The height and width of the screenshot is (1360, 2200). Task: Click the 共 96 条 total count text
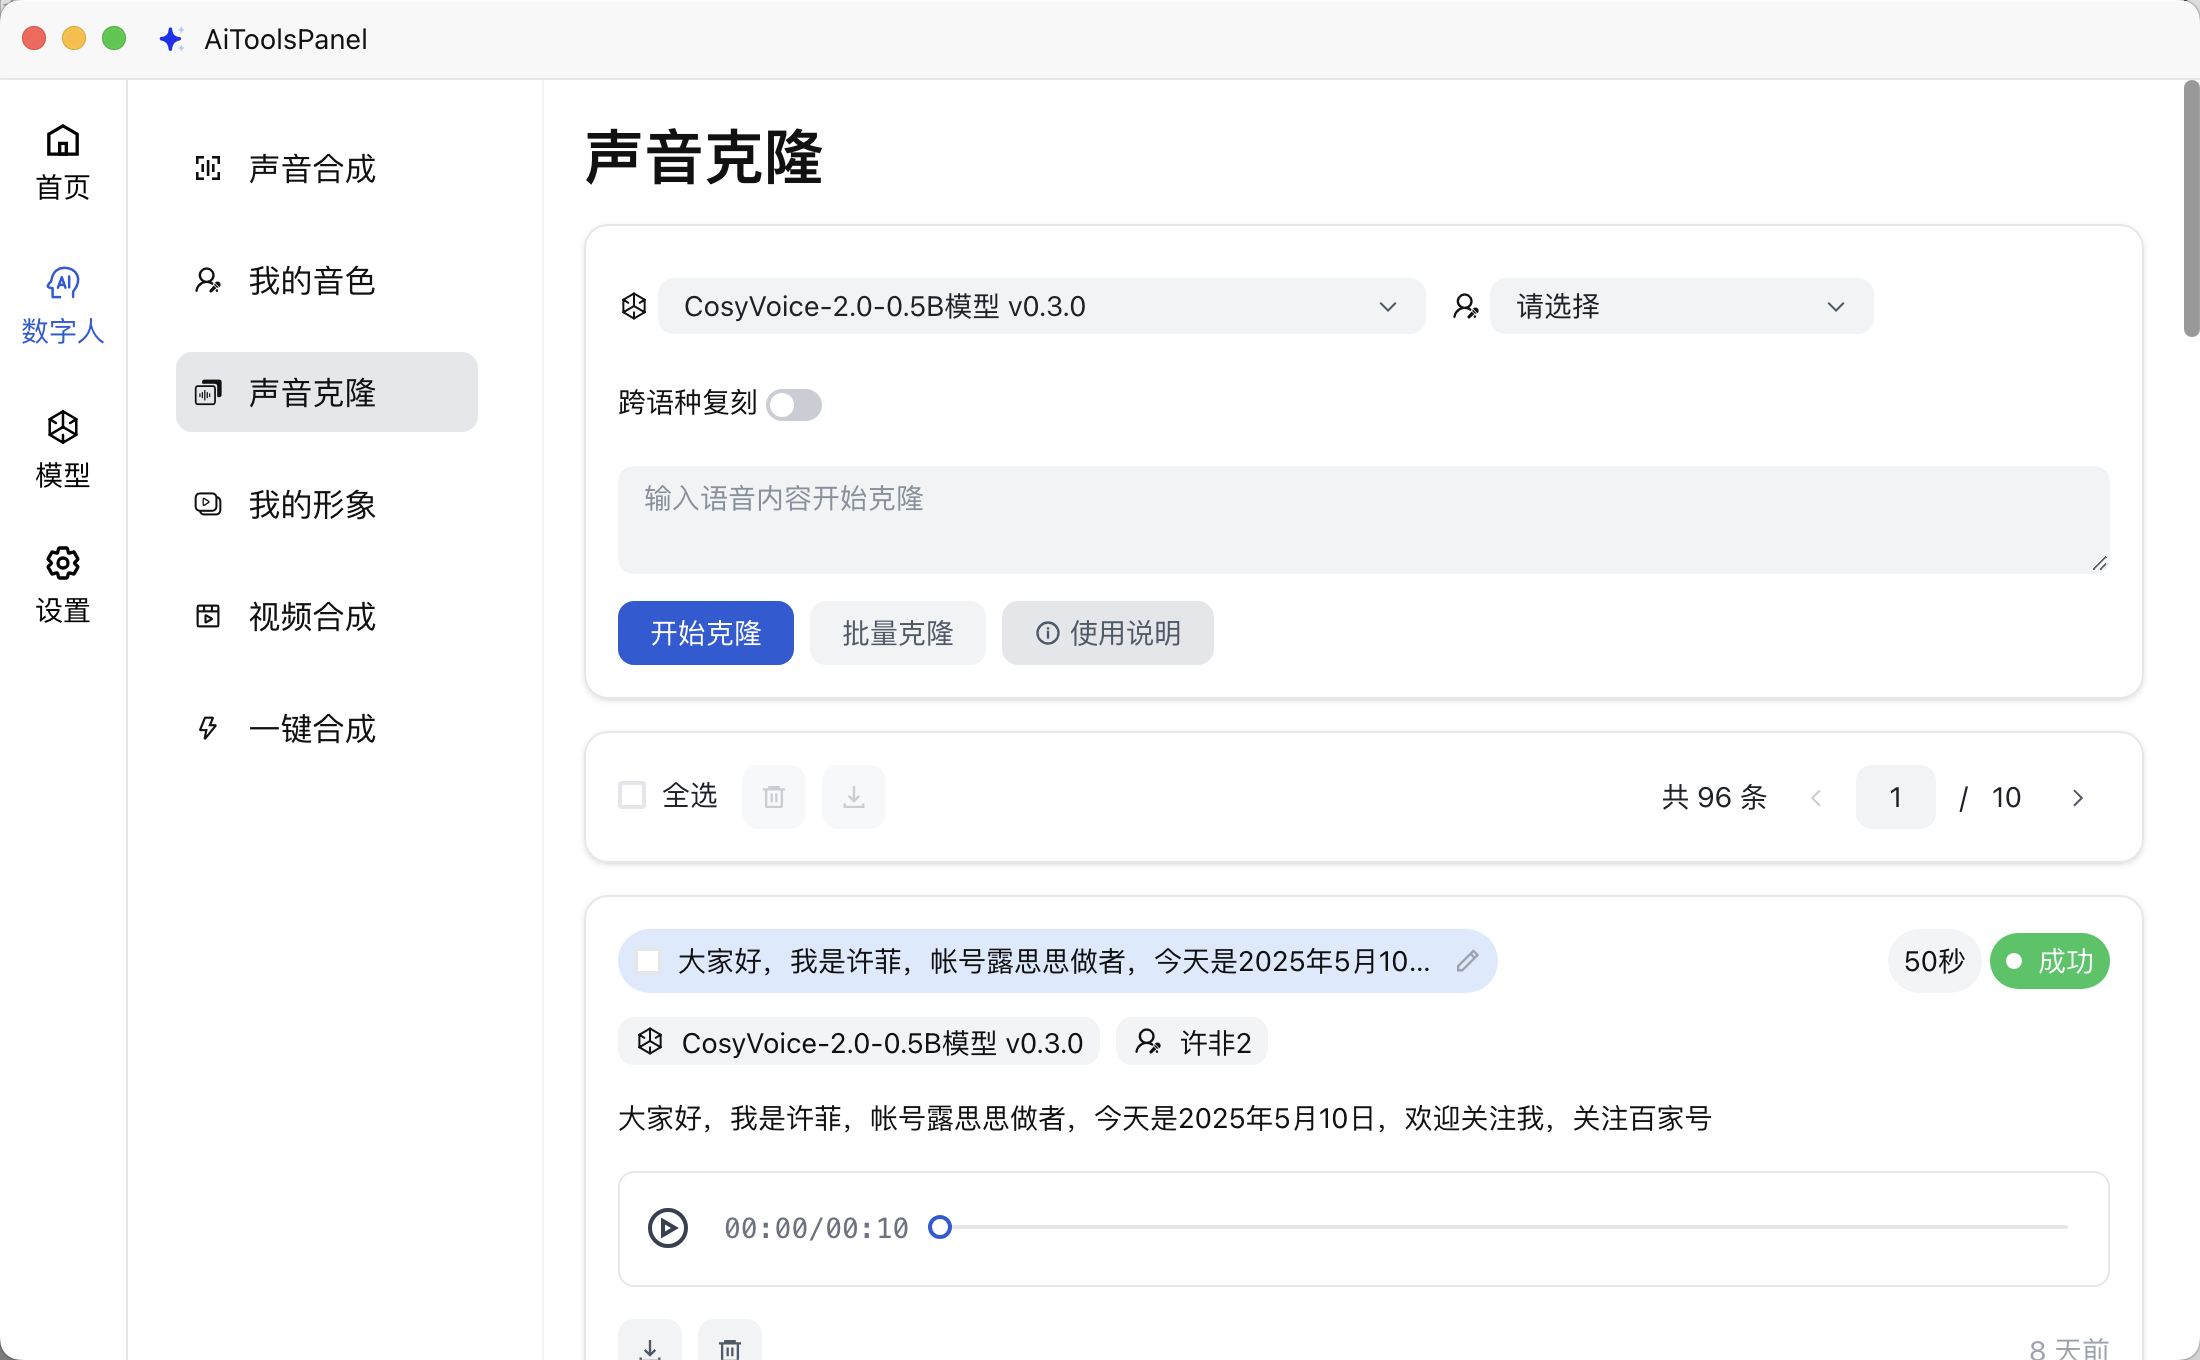[x=1714, y=797]
